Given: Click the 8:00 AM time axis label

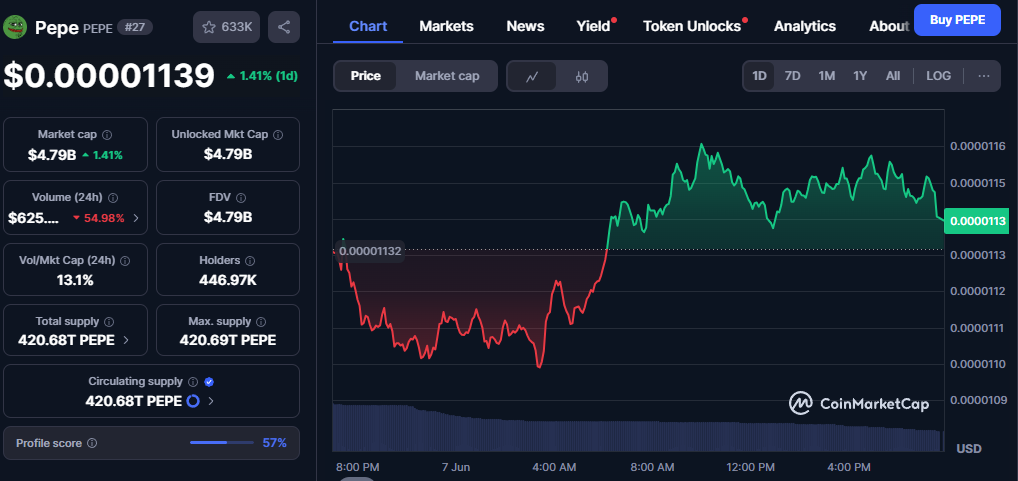Looking at the screenshot, I should 652,467.
